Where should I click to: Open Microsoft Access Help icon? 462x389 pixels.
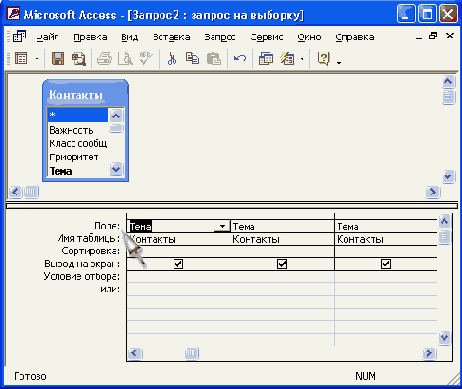(x=323, y=59)
